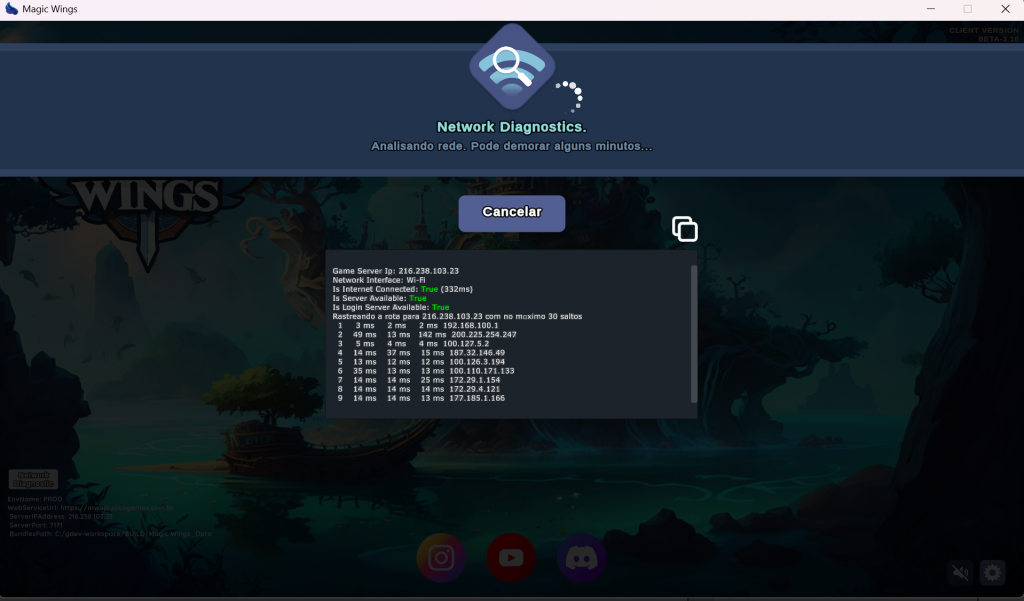
Task: Click hop 4 address 187.32.146.49
Action: tap(477, 353)
